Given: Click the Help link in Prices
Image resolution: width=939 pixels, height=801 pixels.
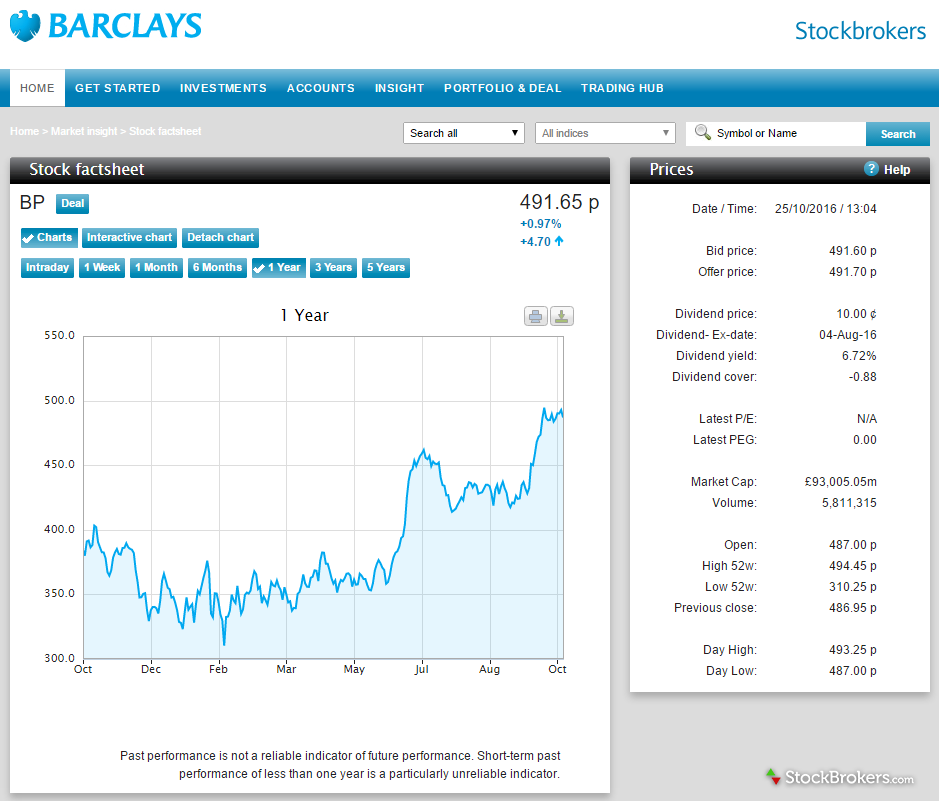Looking at the screenshot, I should click(x=897, y=169).
